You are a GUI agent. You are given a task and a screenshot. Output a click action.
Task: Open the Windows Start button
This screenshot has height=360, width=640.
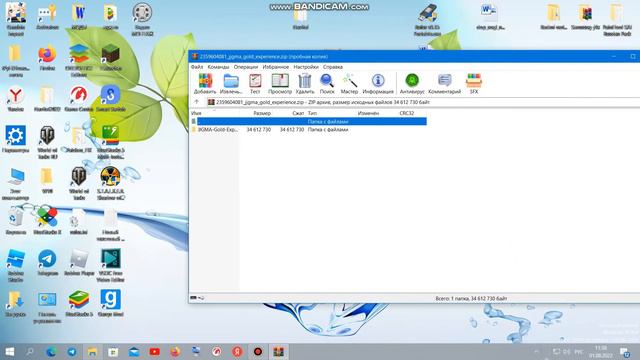(x=9, y=351)
